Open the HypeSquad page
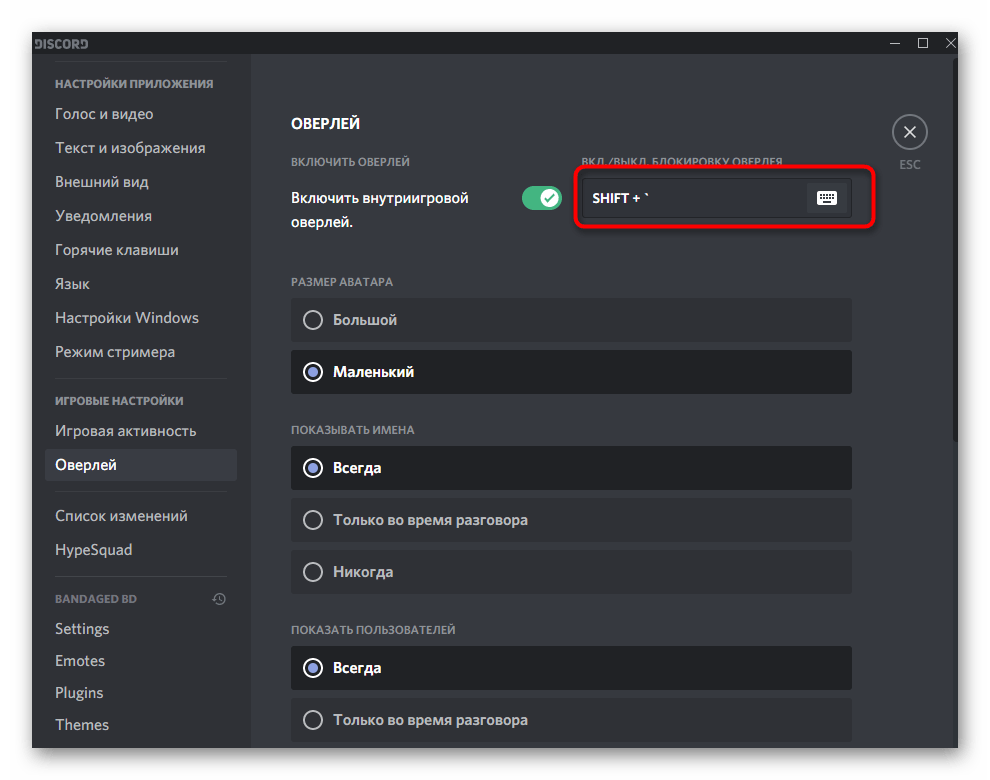Screen dimensions: 990x780 pos(93,550)
